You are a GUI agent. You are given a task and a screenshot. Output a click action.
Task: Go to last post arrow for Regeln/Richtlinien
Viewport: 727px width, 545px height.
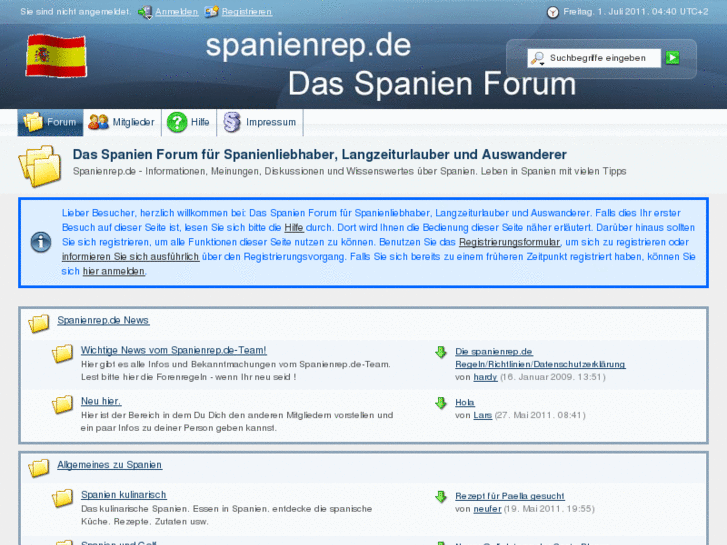441,353
